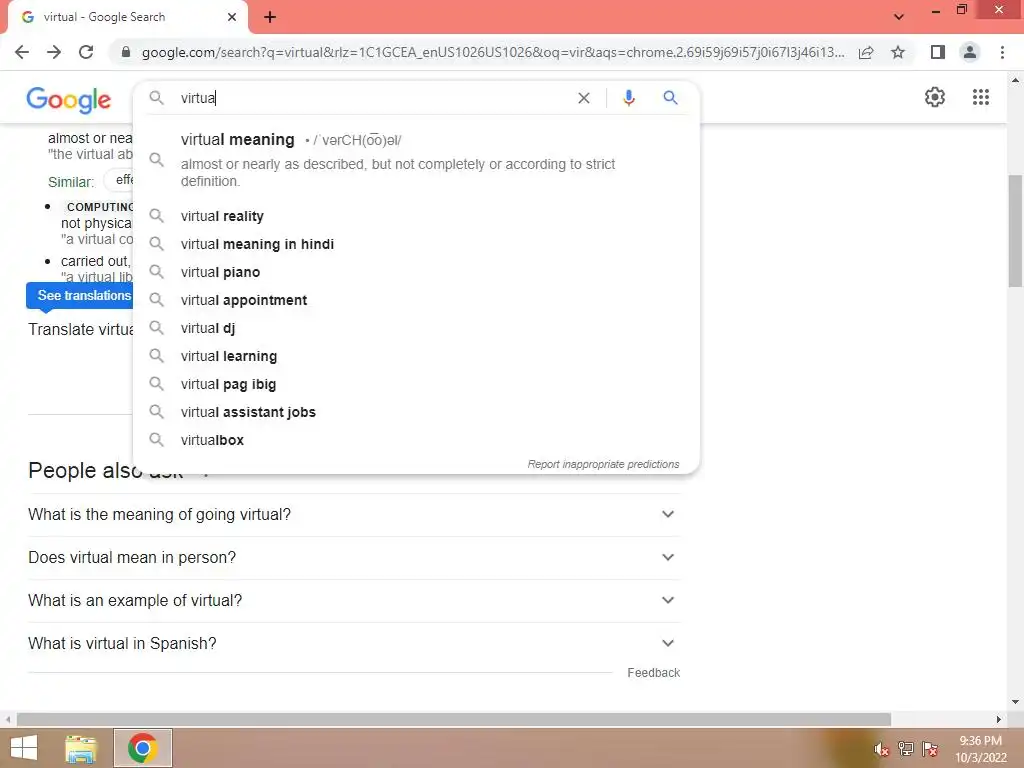Expand 'What is virtual in Spanish?'
1024x768 pixels.
(354, 643)
